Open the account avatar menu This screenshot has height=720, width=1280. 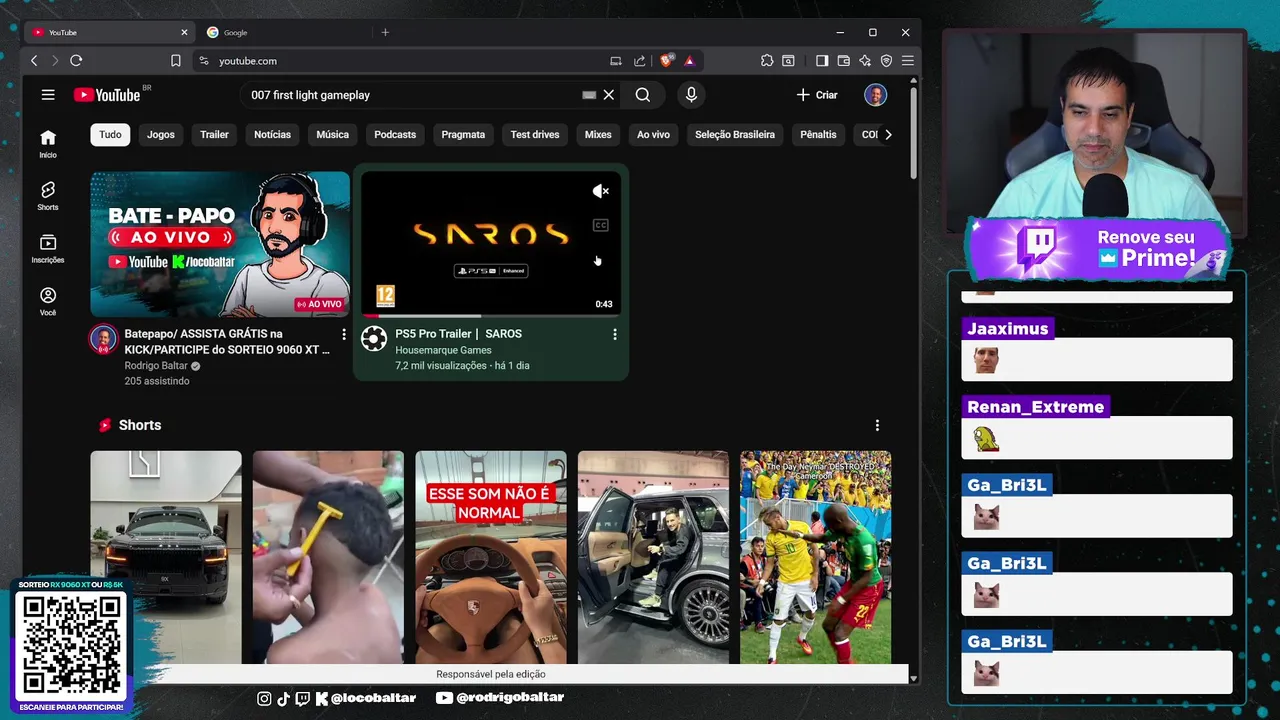tap(876, 95)
